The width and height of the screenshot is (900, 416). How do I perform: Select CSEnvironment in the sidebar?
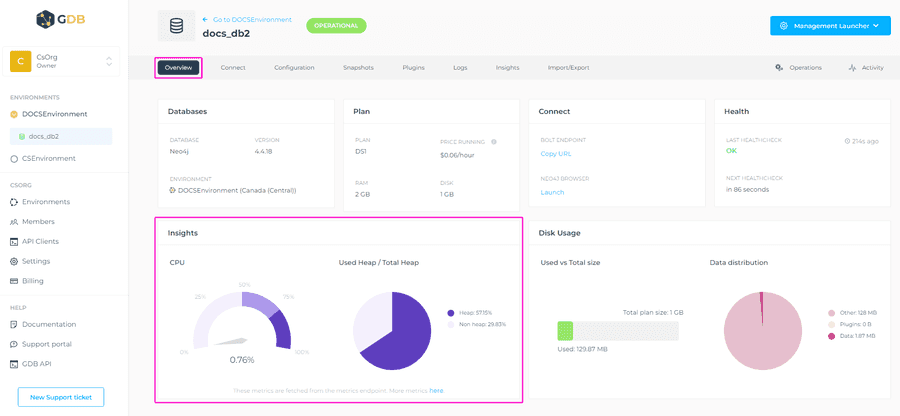point(49,158)
